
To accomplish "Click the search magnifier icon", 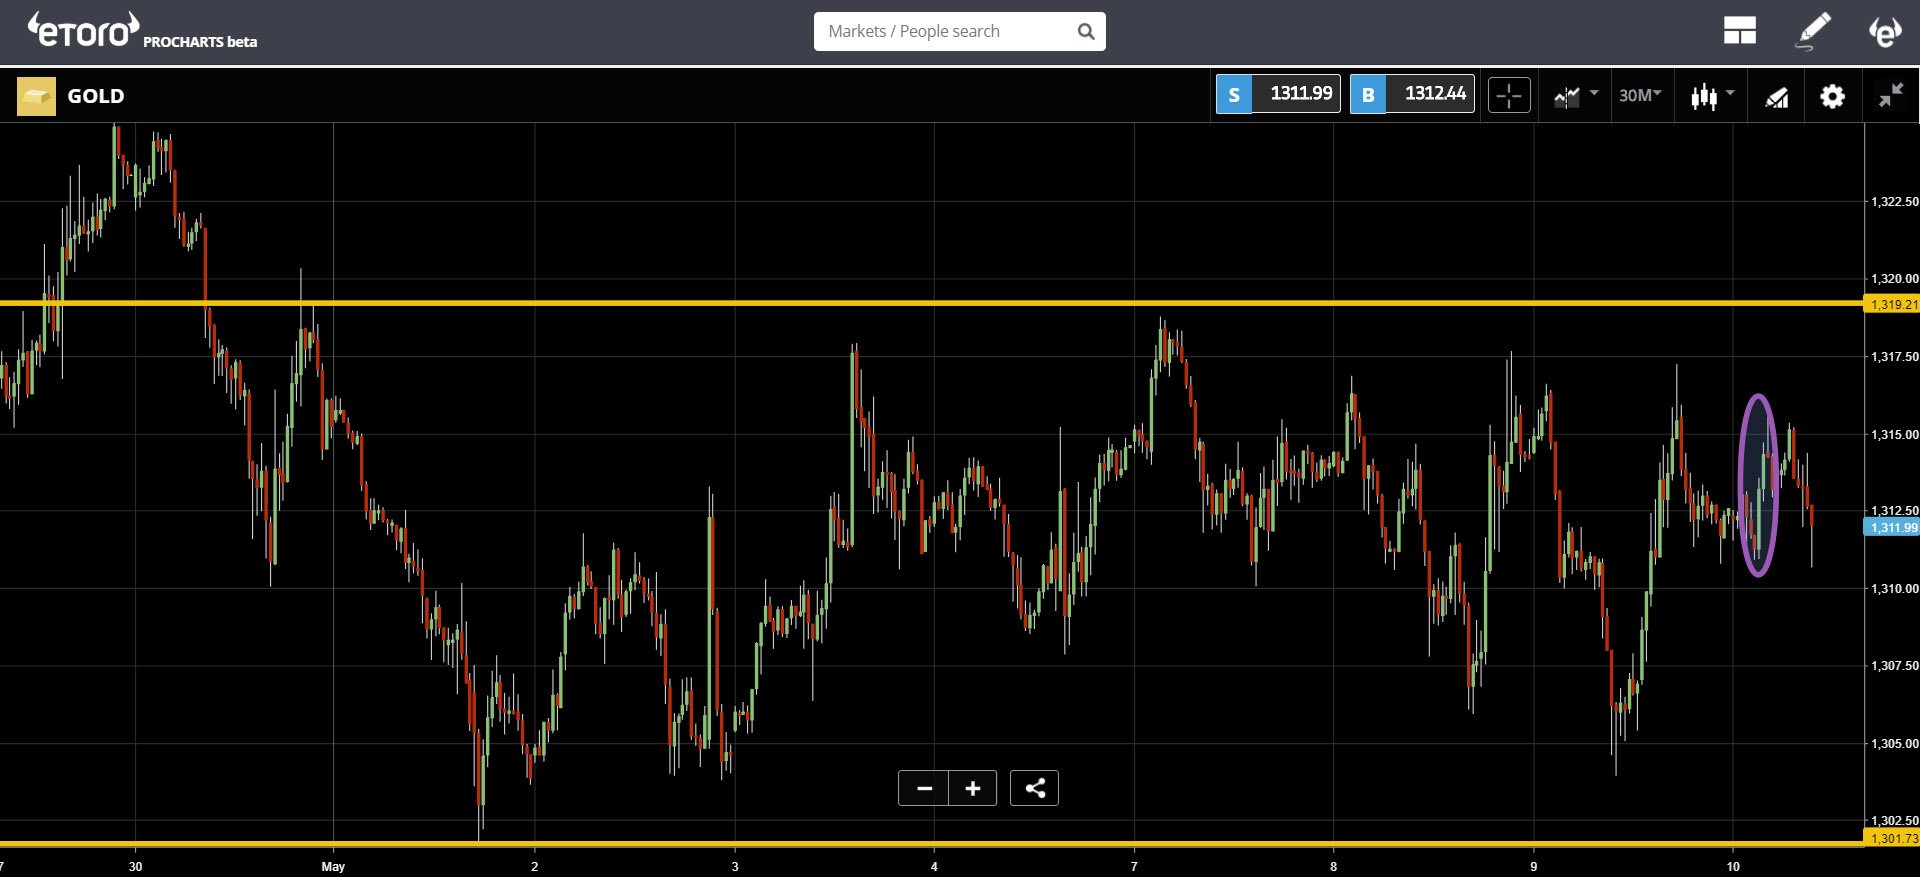I will pyautogui.click(x=1086, y=32).
